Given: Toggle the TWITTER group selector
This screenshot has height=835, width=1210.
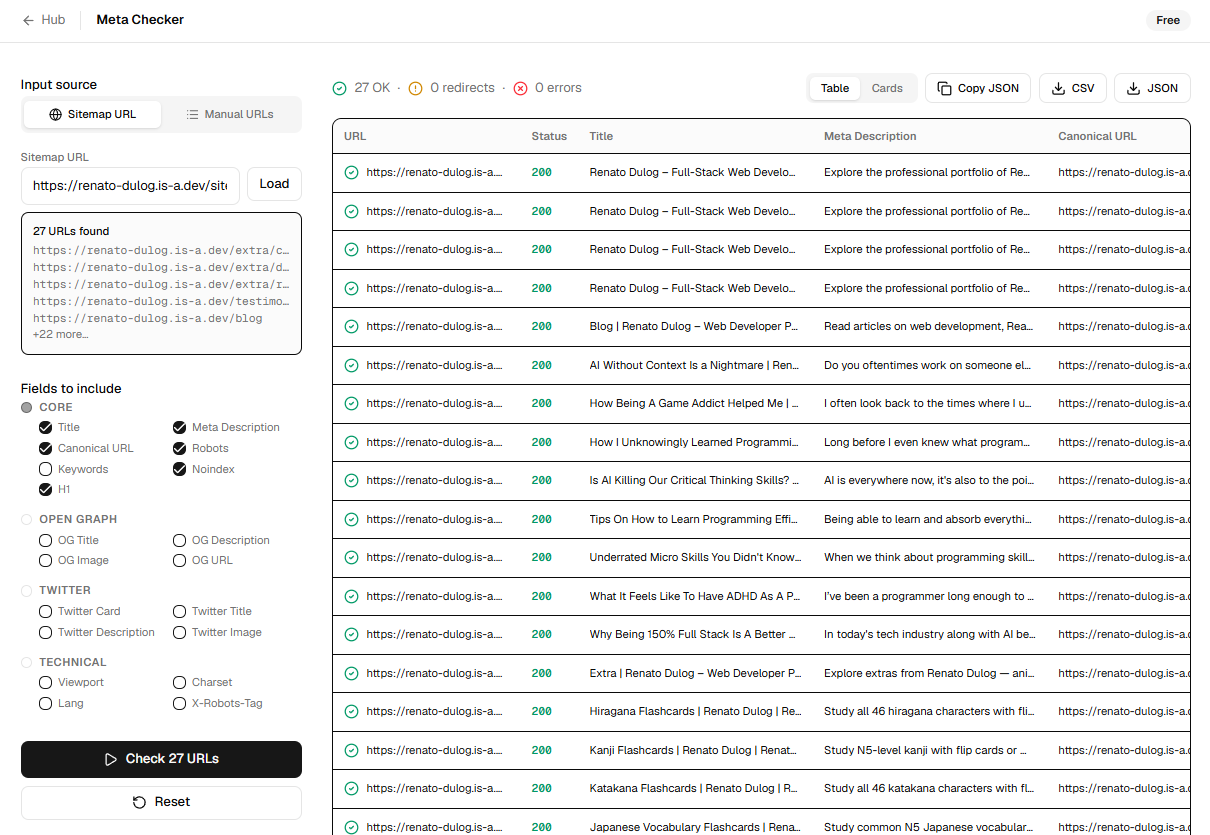Looking at the screenshot, I should pyautogui.click(x=27, y=590).
